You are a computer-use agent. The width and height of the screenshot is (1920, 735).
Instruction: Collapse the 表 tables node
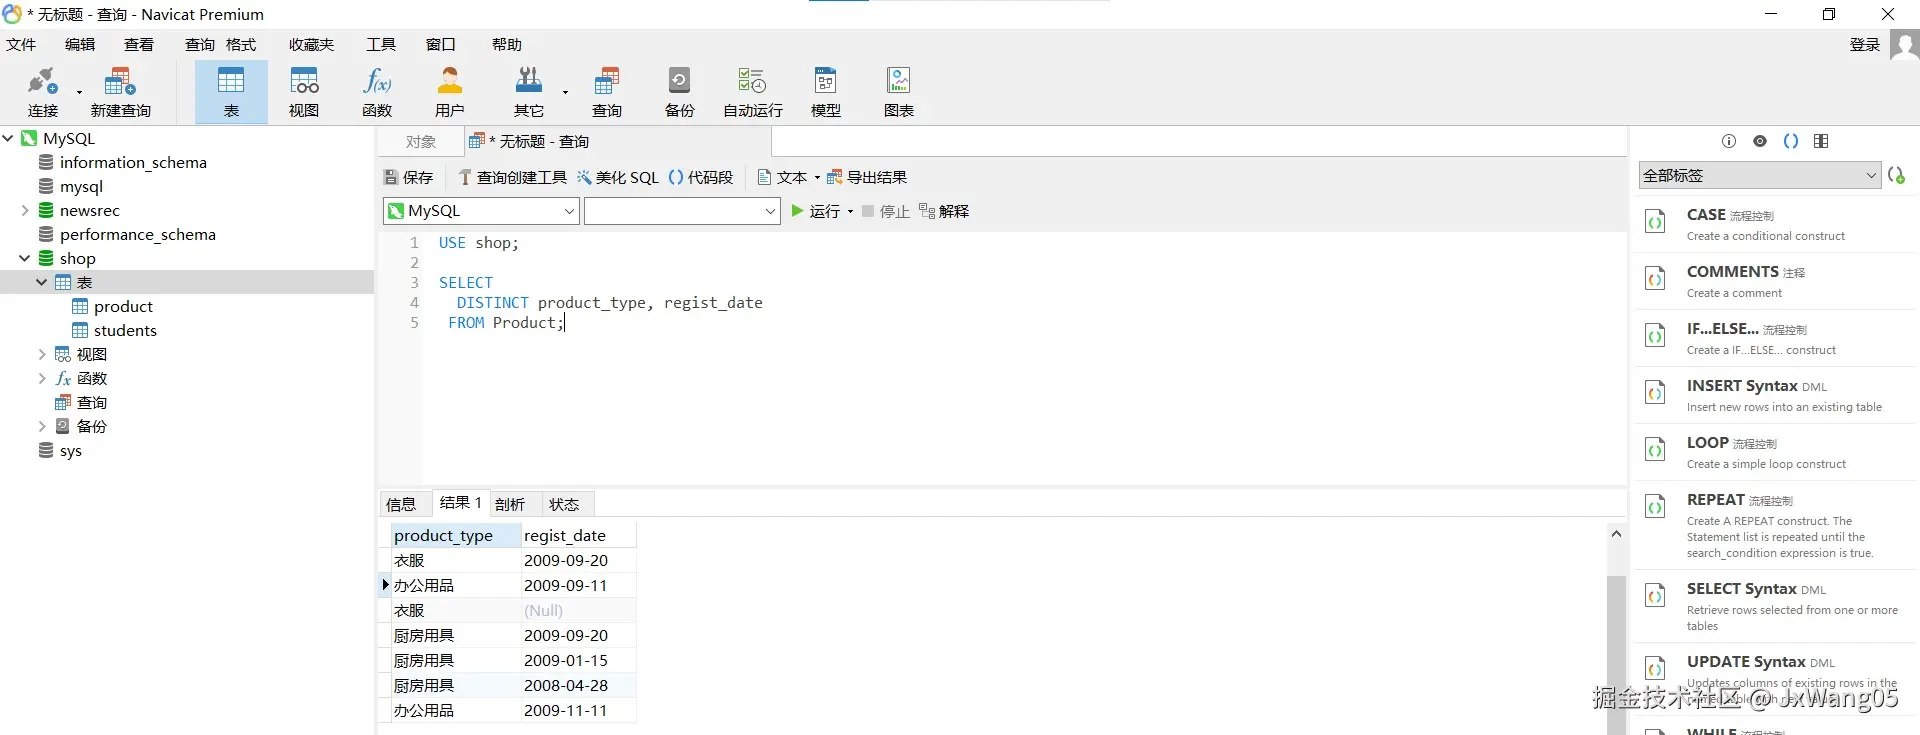click(42, 282)
